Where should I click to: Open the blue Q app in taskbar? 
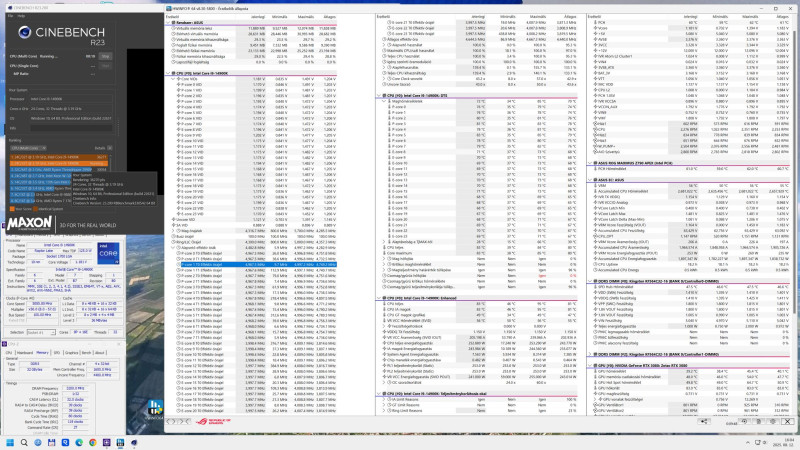tap(65, 442)
